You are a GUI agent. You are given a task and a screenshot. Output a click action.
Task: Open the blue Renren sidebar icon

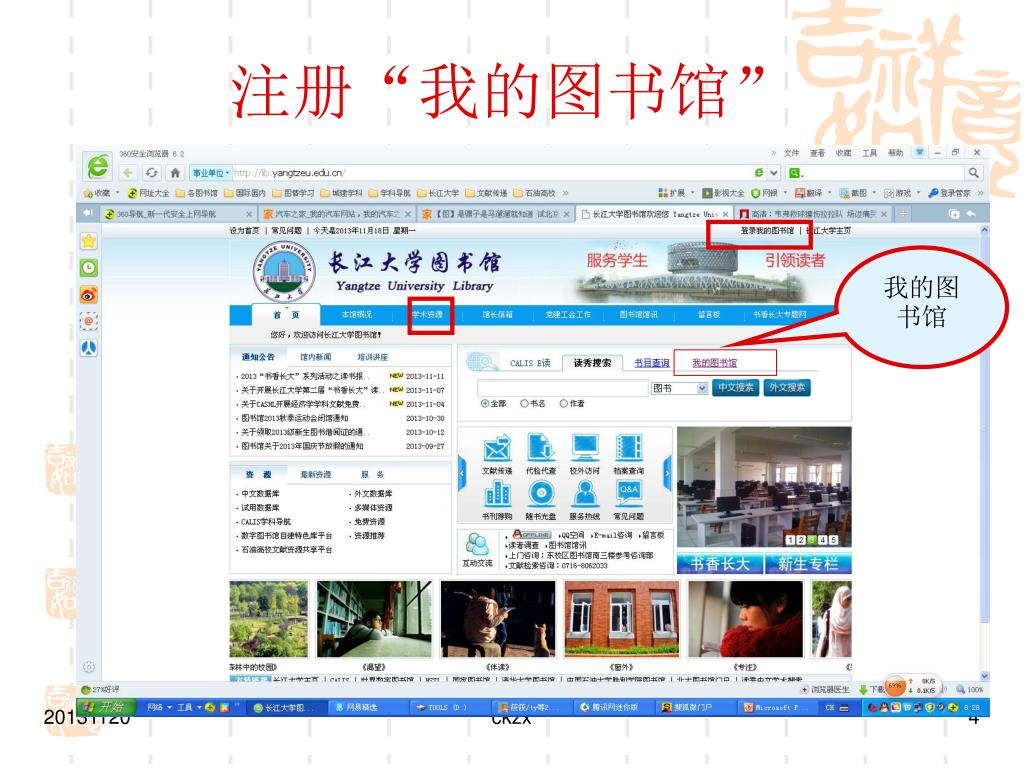pyautogui.click(x=89, y=348)
